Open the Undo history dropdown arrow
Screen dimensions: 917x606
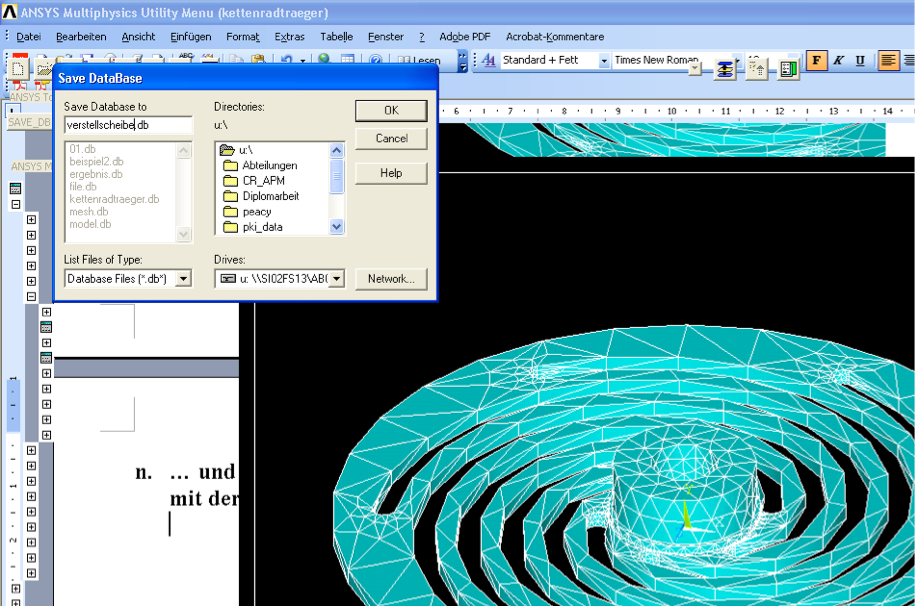(x=303, y=60)
